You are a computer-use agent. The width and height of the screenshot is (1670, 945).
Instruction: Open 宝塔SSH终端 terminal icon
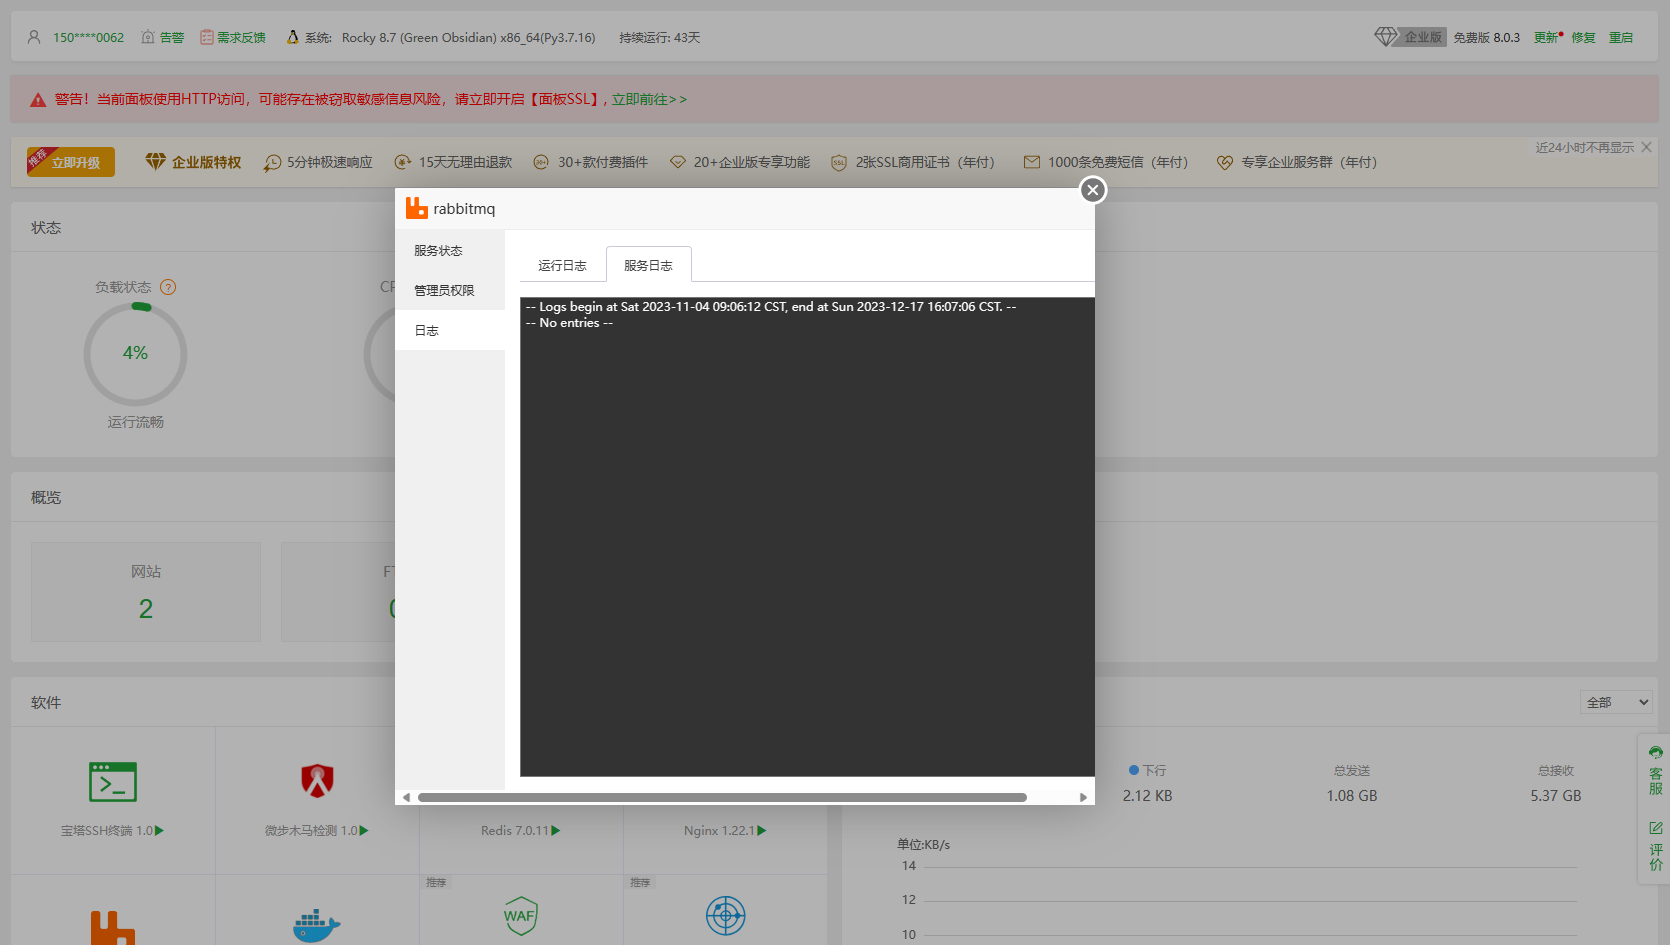[113, 782]
